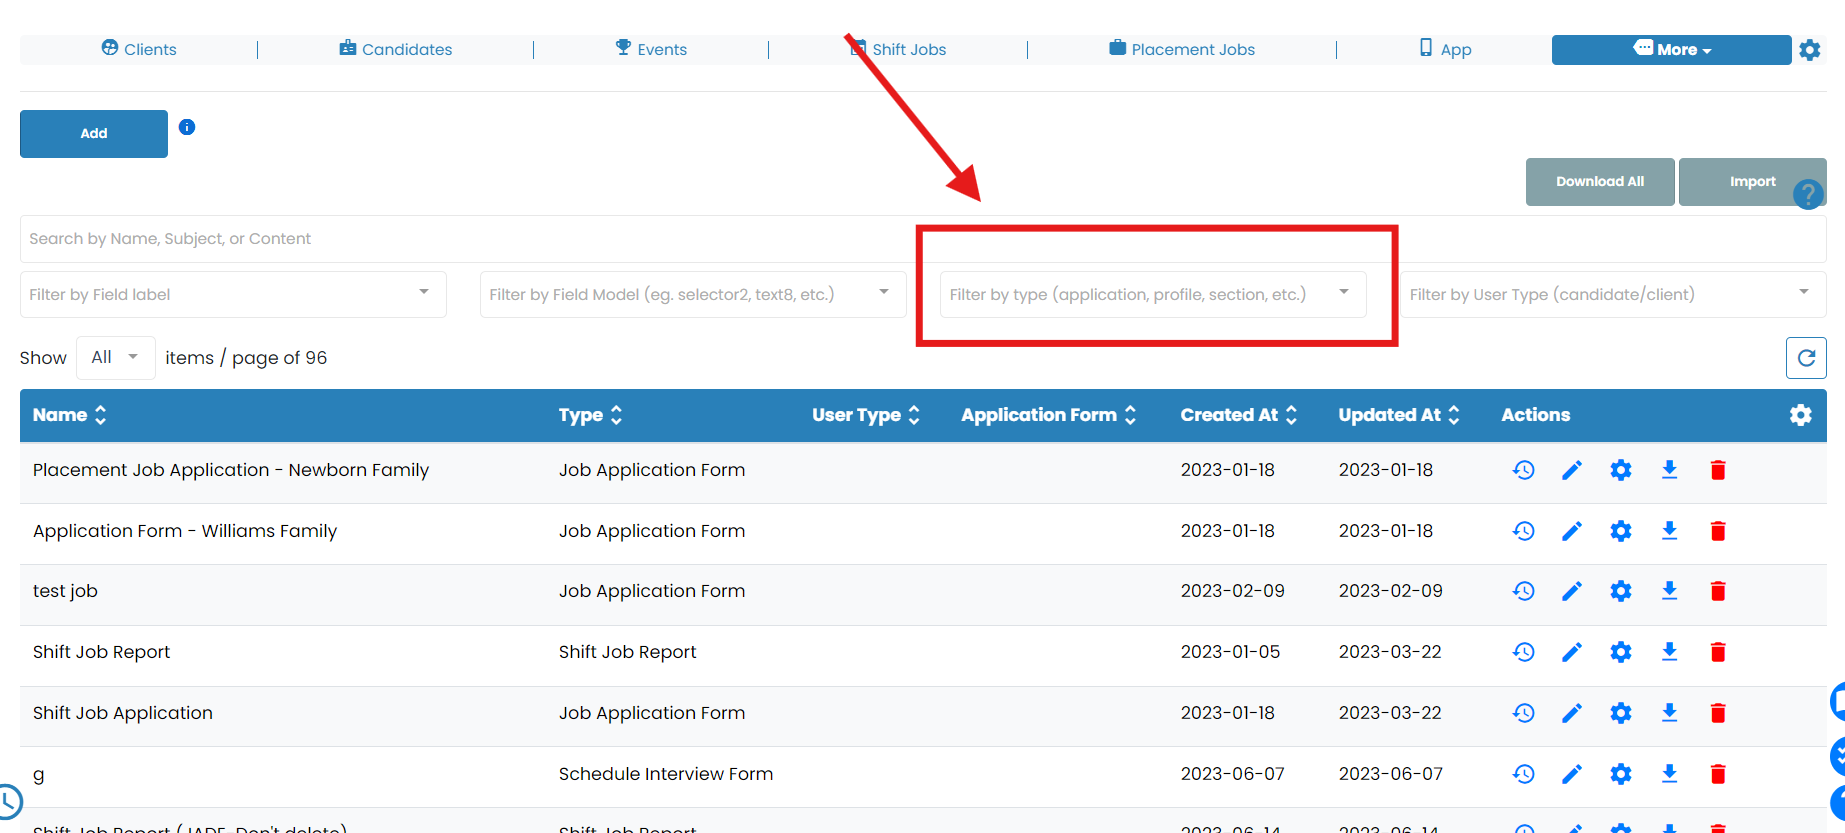This screenshot has width=1845, height=833.
Task: Open the items per page All dropdown
Action: coord(115,358)
